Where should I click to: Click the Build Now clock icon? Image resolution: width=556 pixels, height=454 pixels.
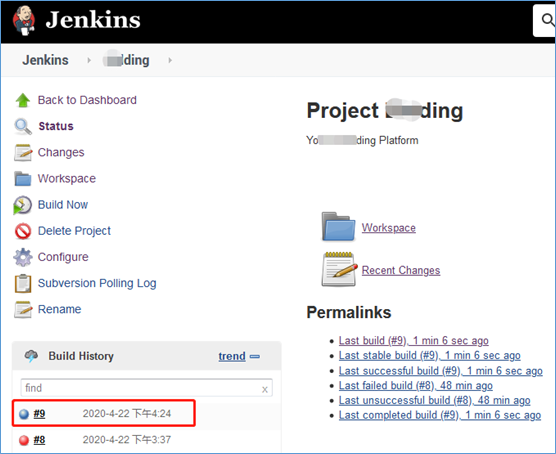(23, 205)
